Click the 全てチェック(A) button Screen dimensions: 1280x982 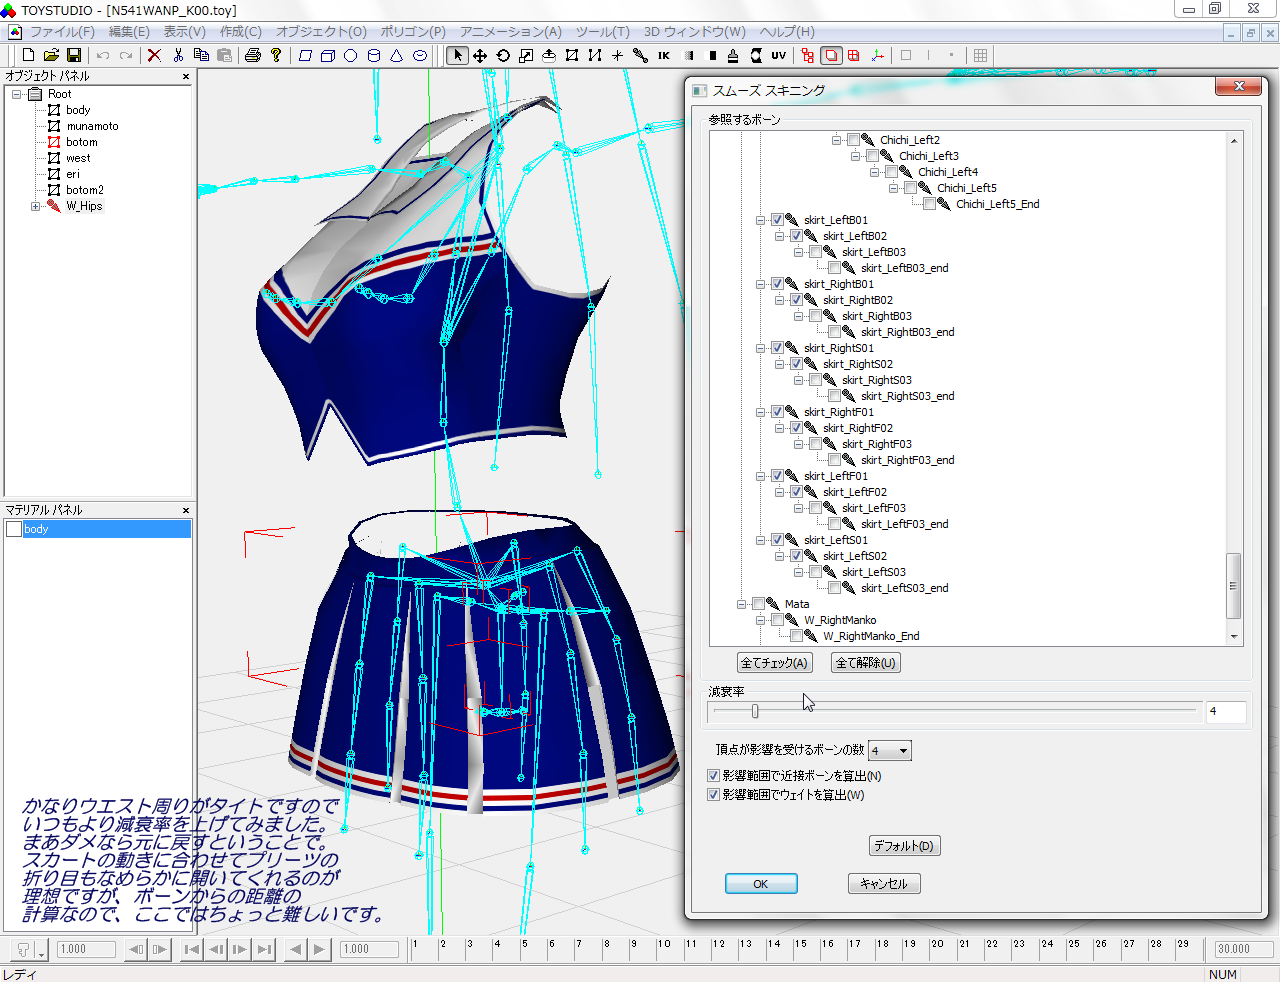(774, 663)
